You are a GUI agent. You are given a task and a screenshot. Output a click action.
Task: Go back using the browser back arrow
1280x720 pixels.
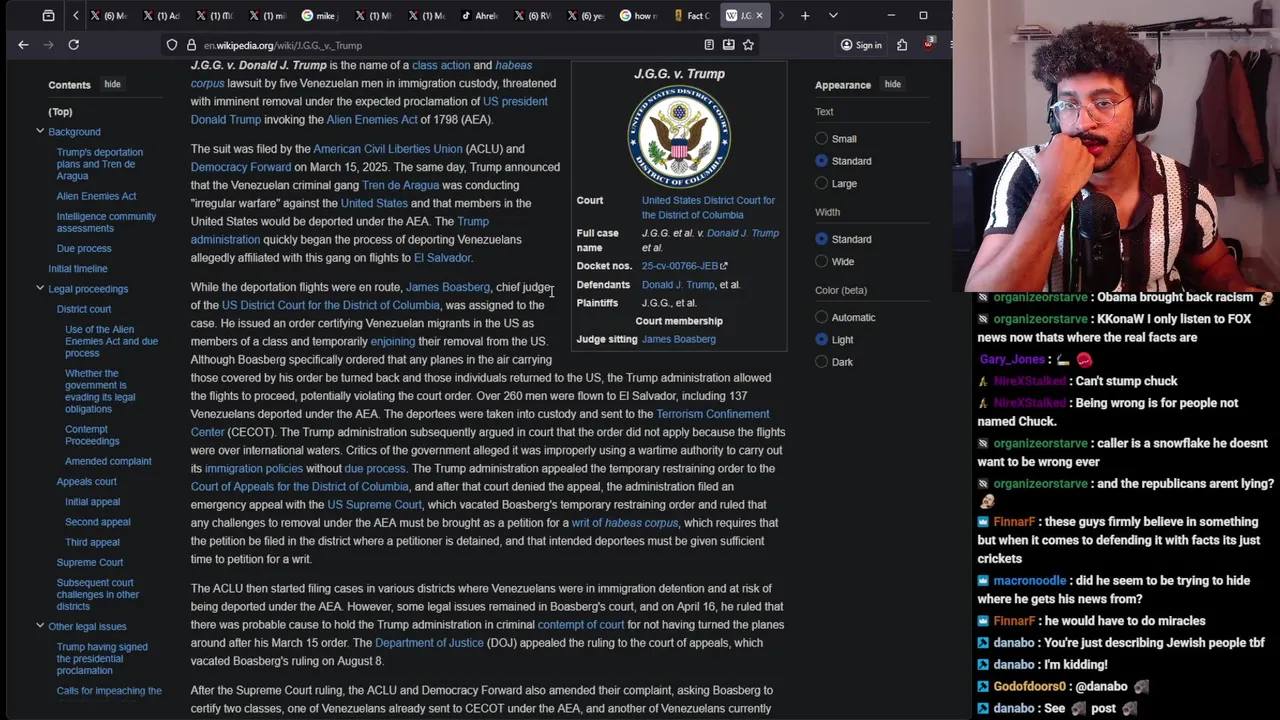(23, 45)
